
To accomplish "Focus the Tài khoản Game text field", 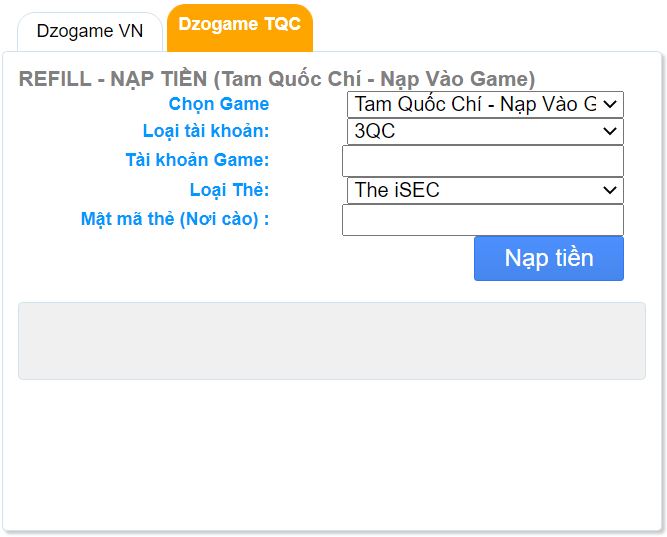I will click(x=483, y=161).
